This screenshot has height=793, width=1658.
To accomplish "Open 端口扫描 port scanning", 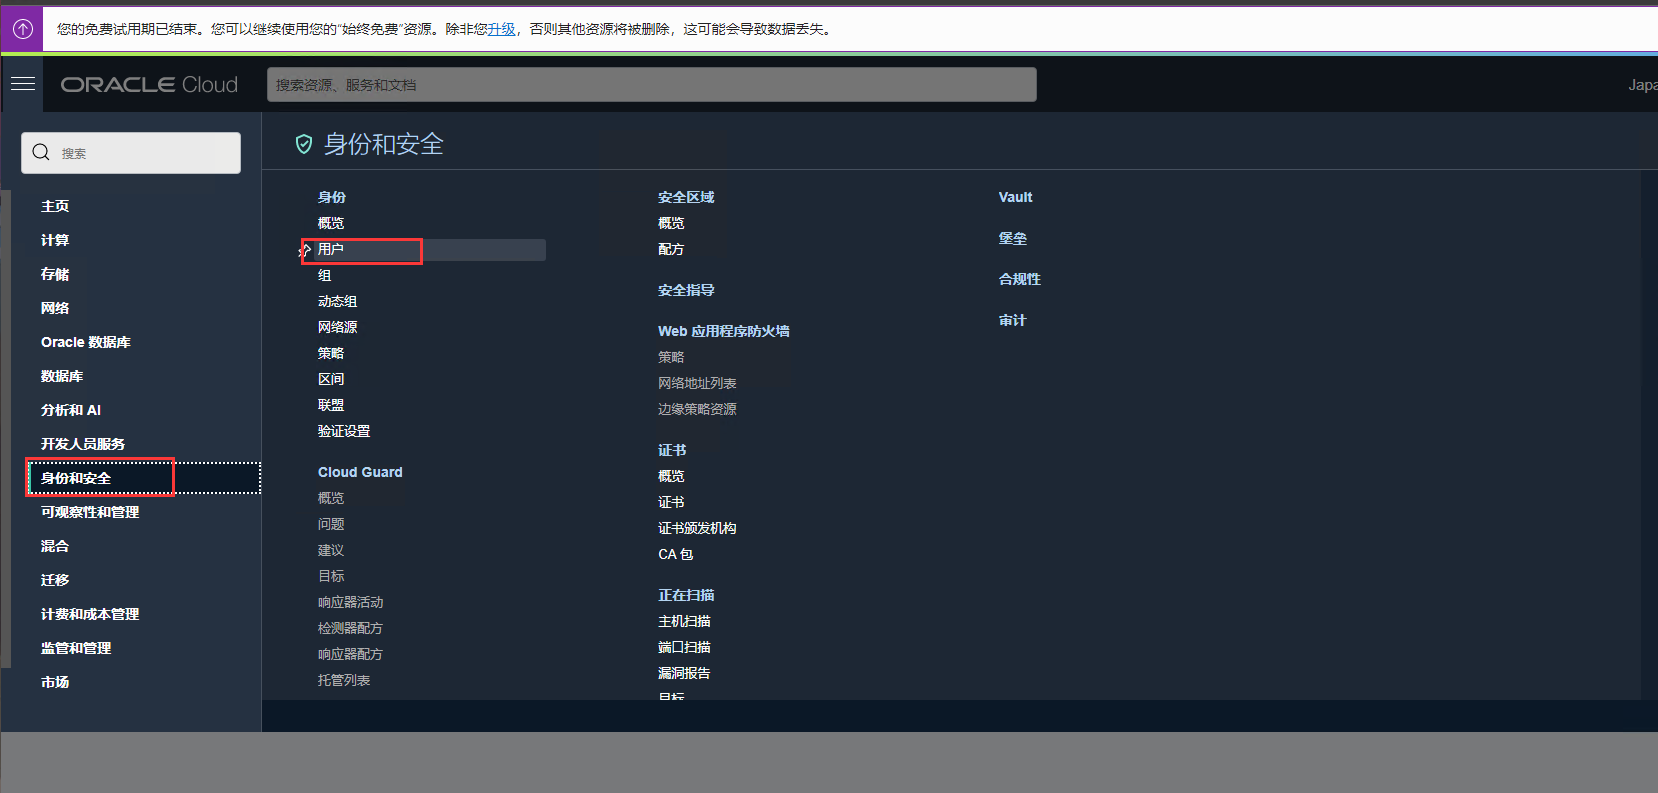I will click(x=684, y=647).
